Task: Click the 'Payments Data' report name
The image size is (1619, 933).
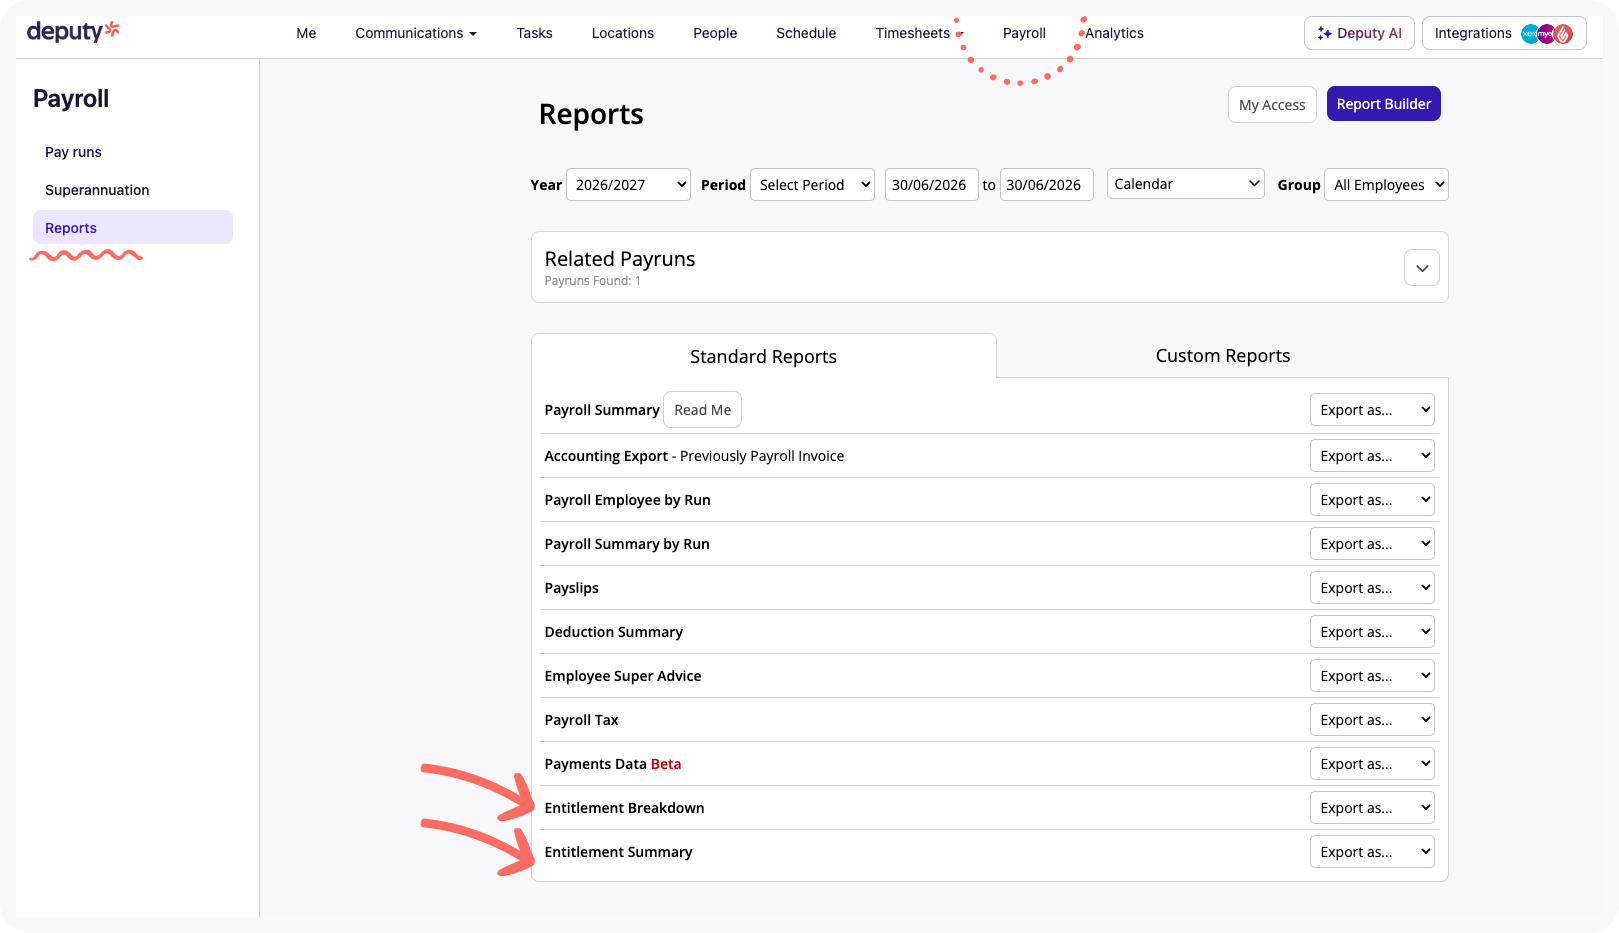Action: (x=595, y=764)
